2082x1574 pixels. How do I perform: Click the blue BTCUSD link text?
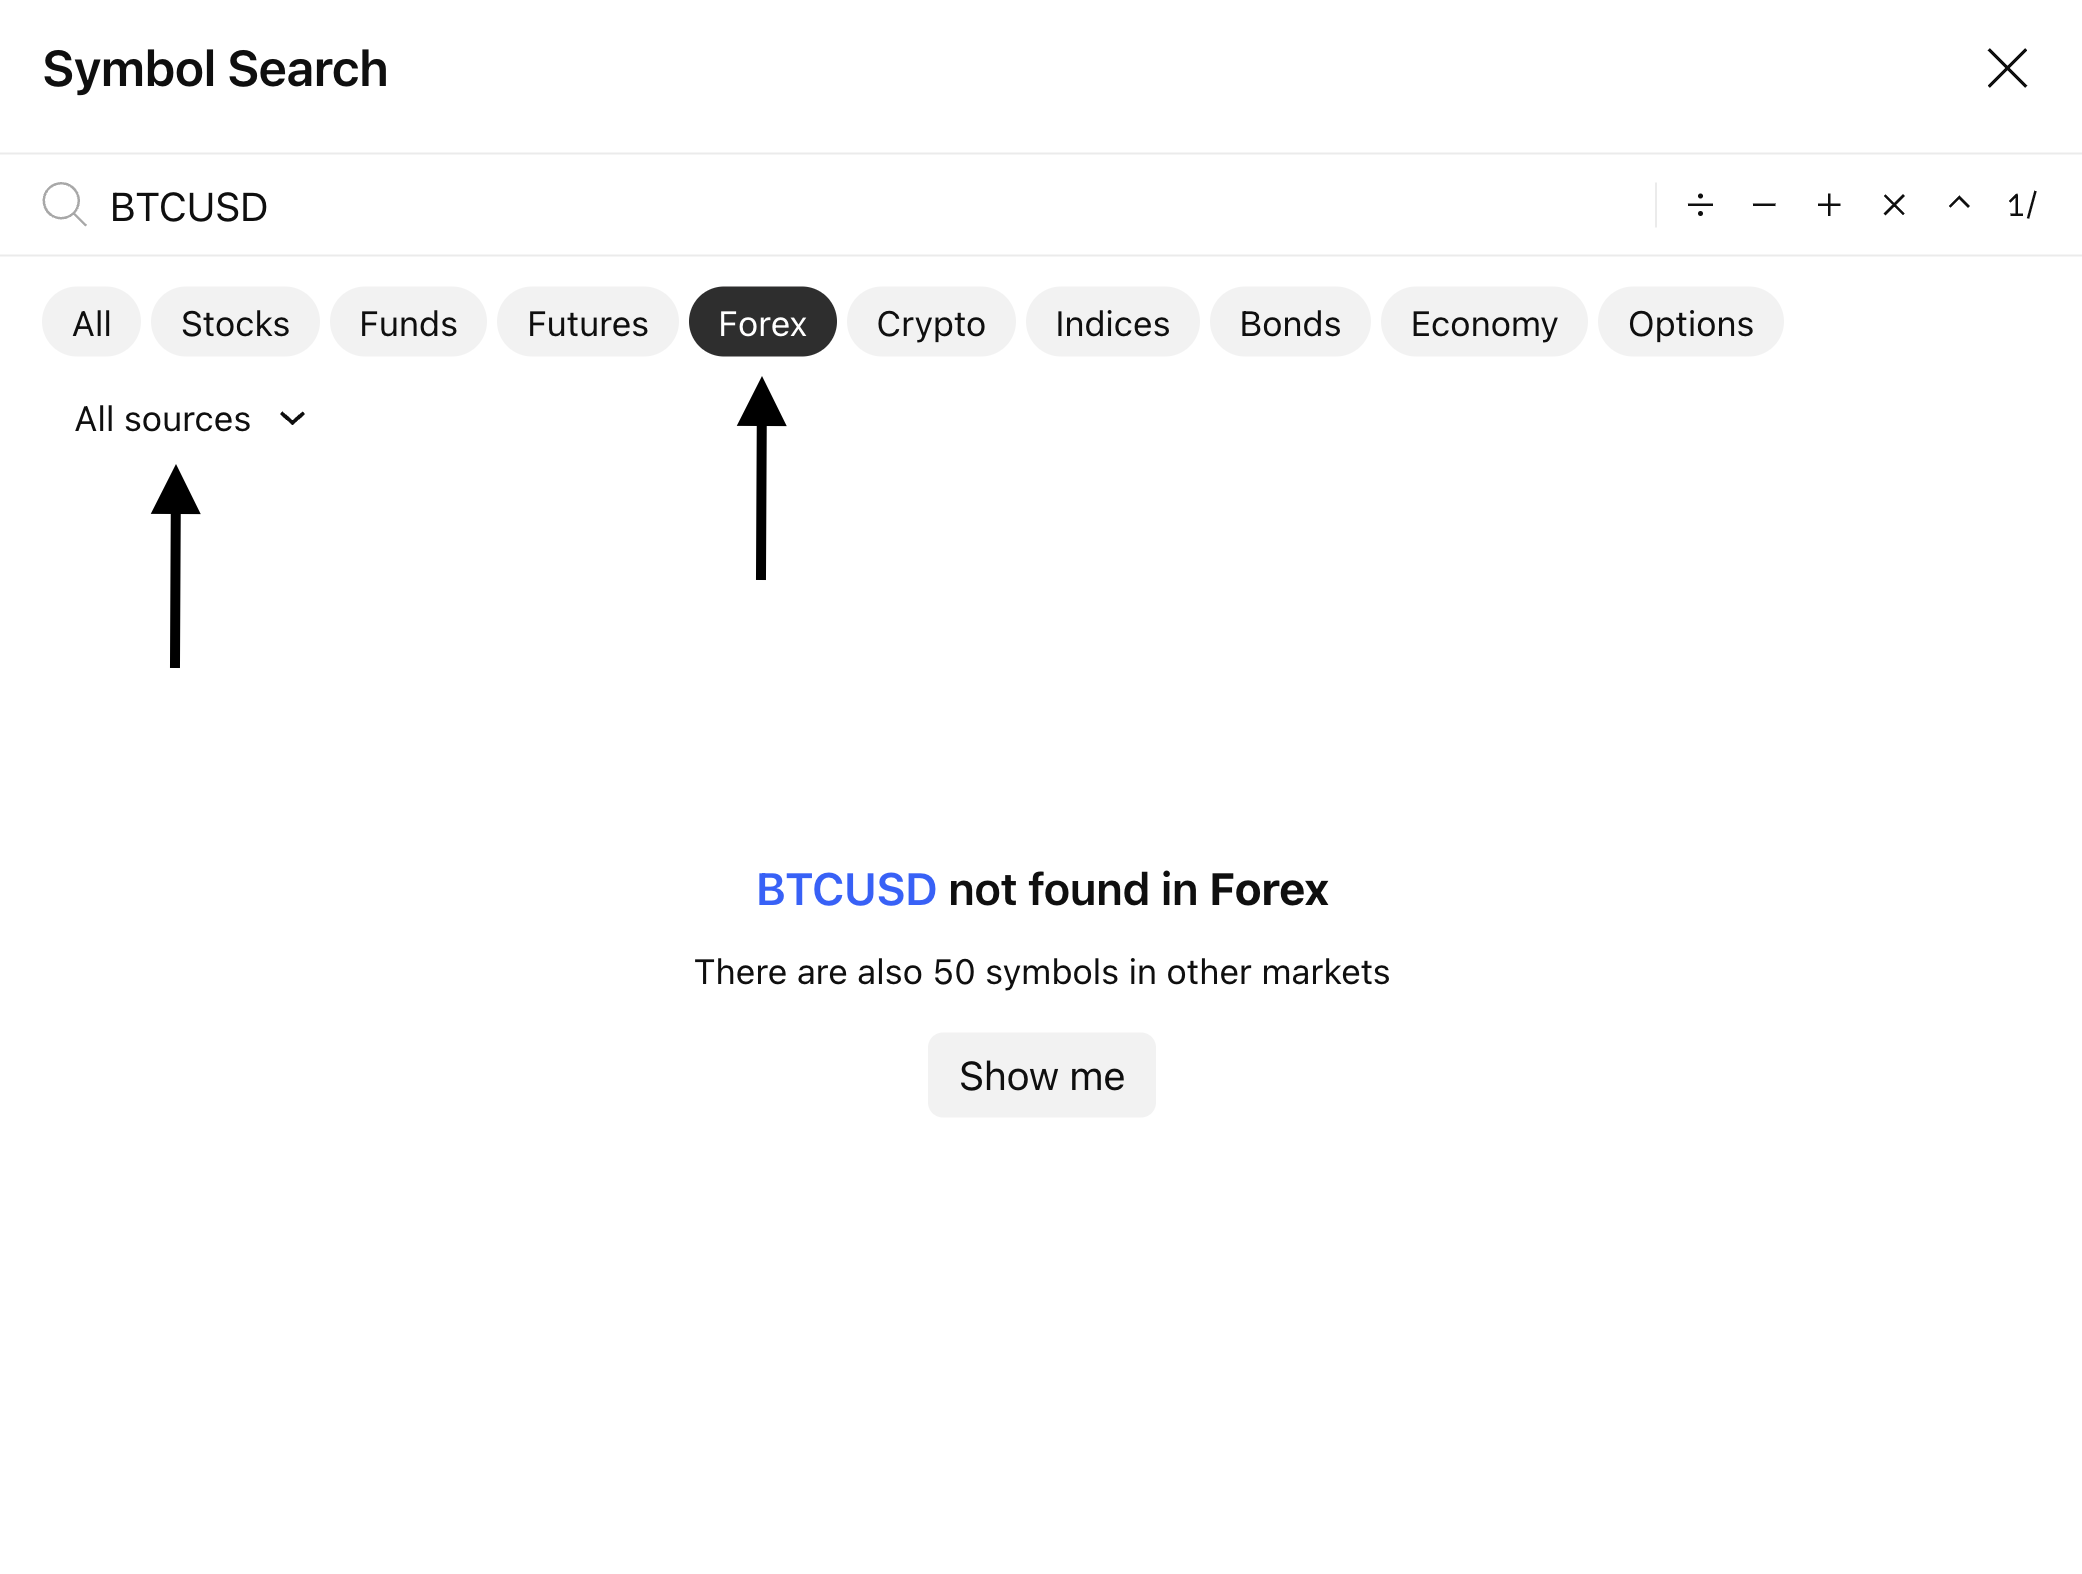(x=846, y=889)
